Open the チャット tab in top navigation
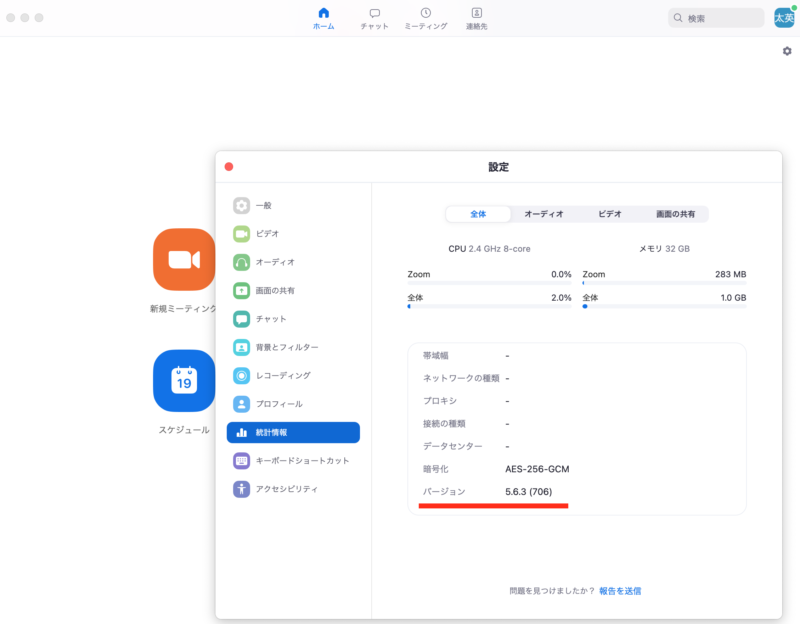This screenshot has width=800, height=624. (x=374, y=19)
